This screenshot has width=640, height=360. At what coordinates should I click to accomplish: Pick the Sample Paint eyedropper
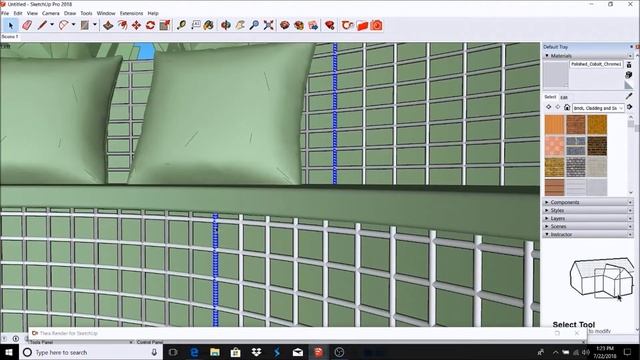point(629,96)
